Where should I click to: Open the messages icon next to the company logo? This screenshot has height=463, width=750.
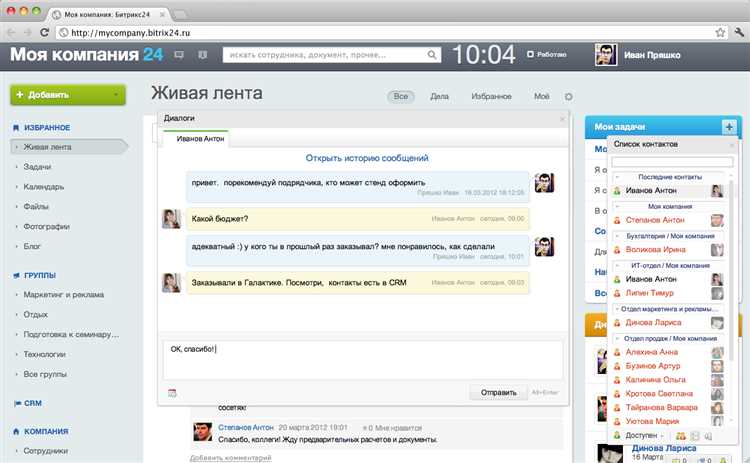[x=179, y=55]
